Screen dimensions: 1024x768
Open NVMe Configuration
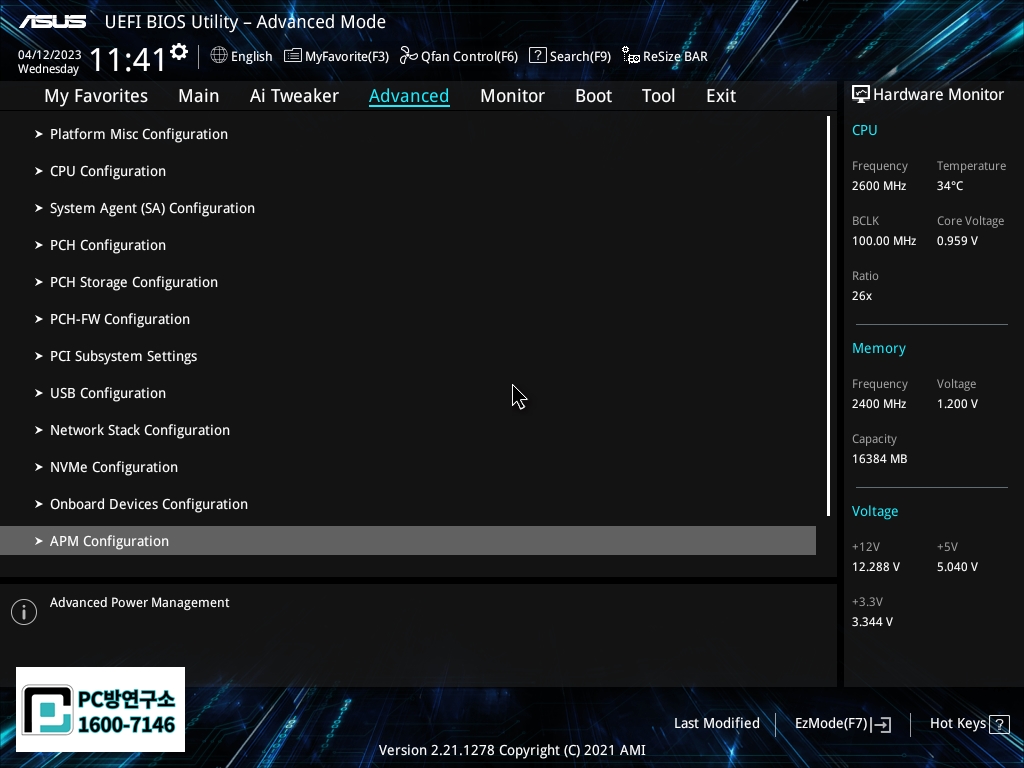(x=114, y=467)
